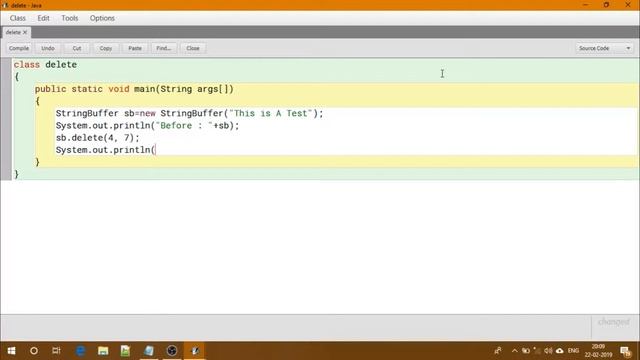
Task: Click the Undo button
Action: tap(48, 48)
